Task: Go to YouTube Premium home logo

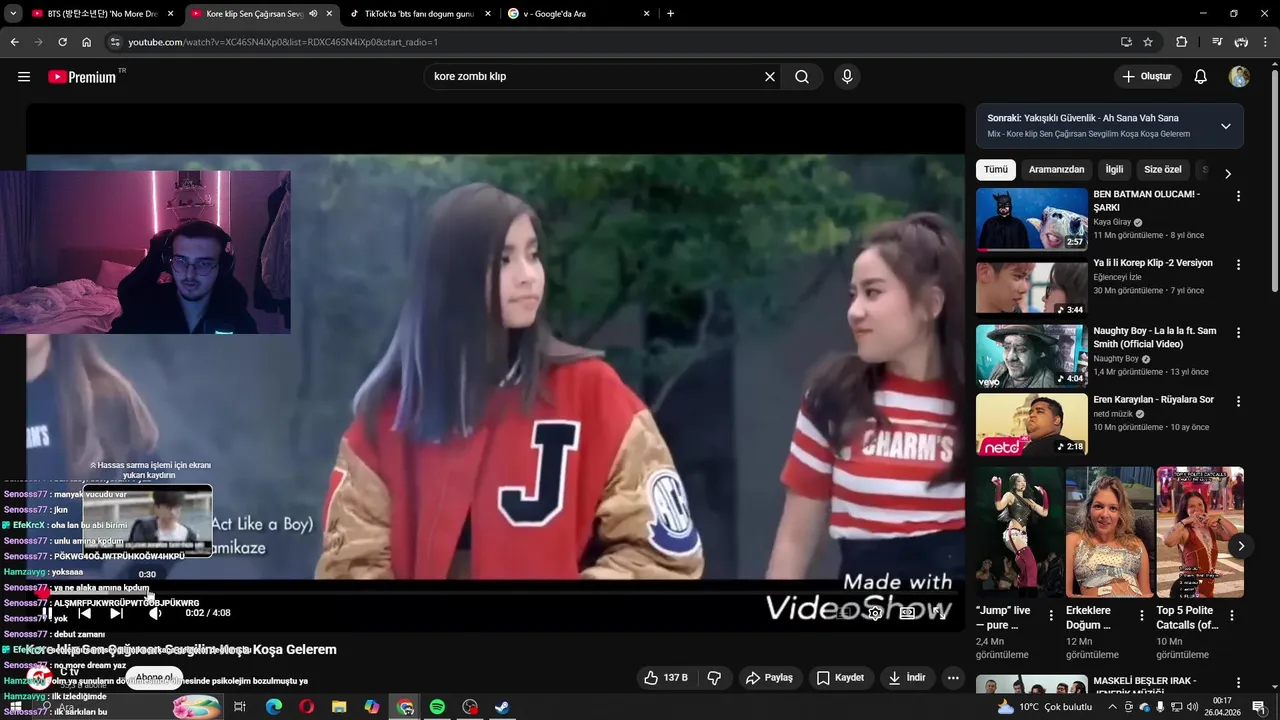Action: click(82, 77)
